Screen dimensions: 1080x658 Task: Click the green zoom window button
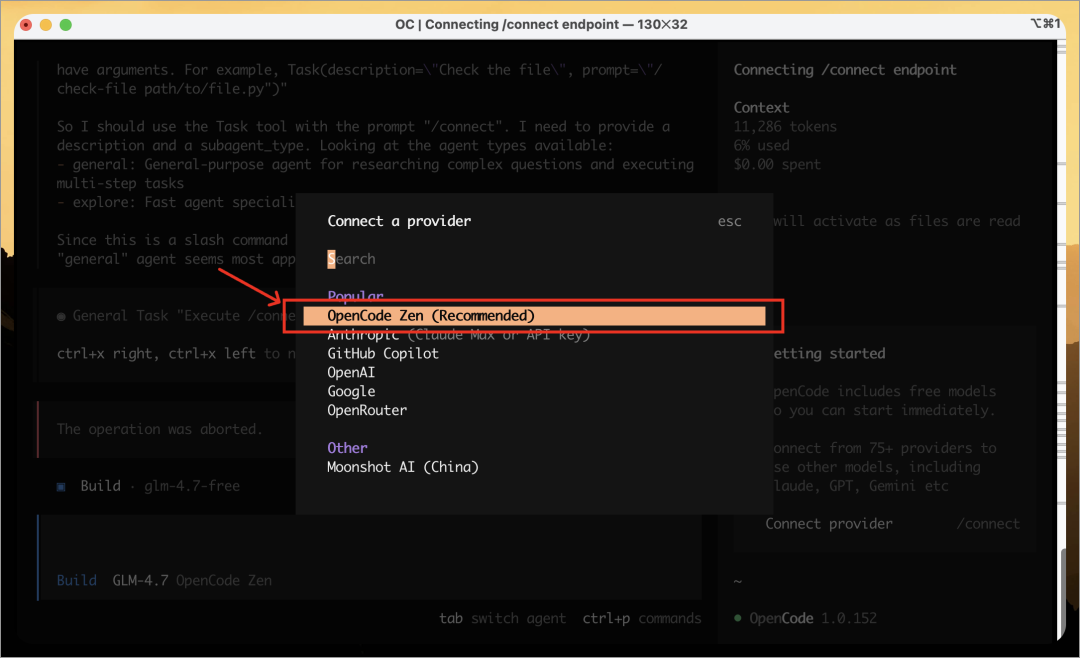[x=65, y=25]
